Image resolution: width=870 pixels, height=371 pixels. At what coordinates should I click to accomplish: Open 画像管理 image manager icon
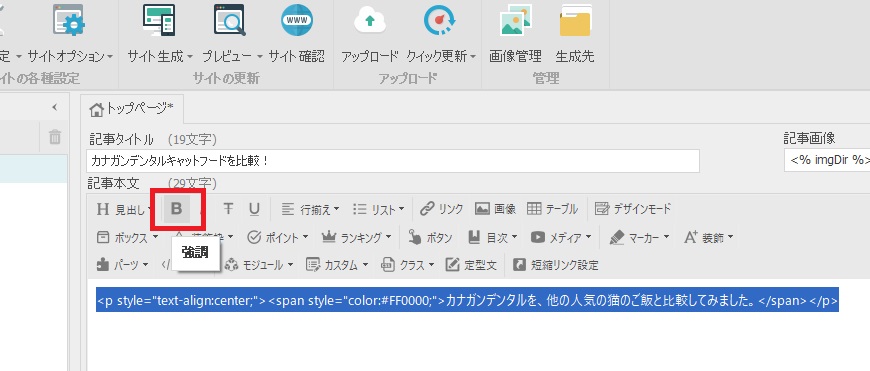click(x=515, y=21)
